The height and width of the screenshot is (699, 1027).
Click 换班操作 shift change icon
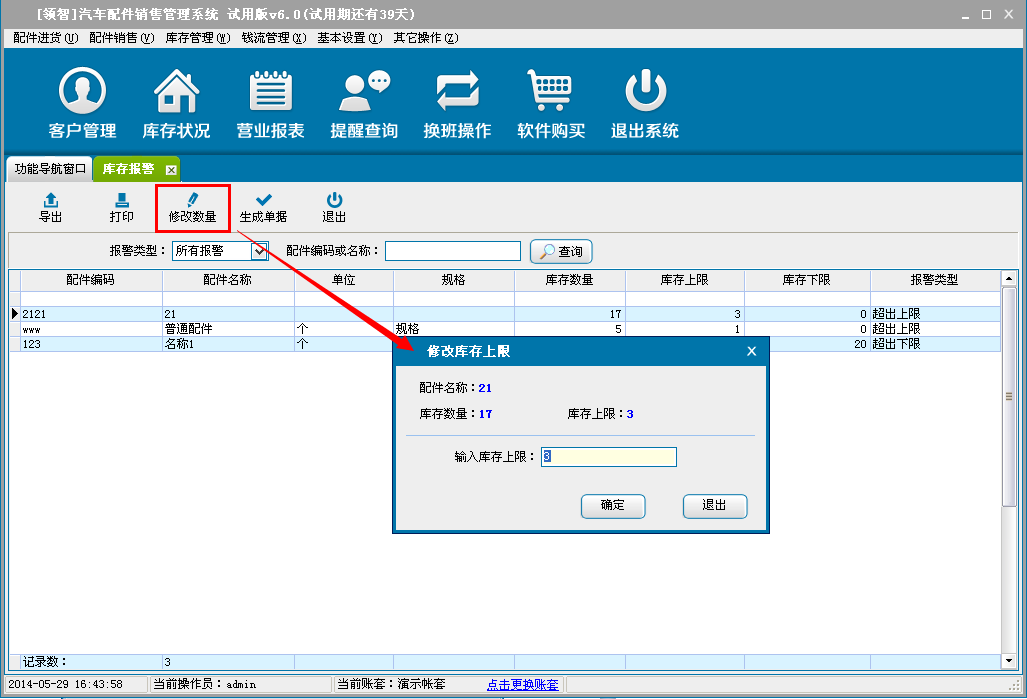click(457, 93)
